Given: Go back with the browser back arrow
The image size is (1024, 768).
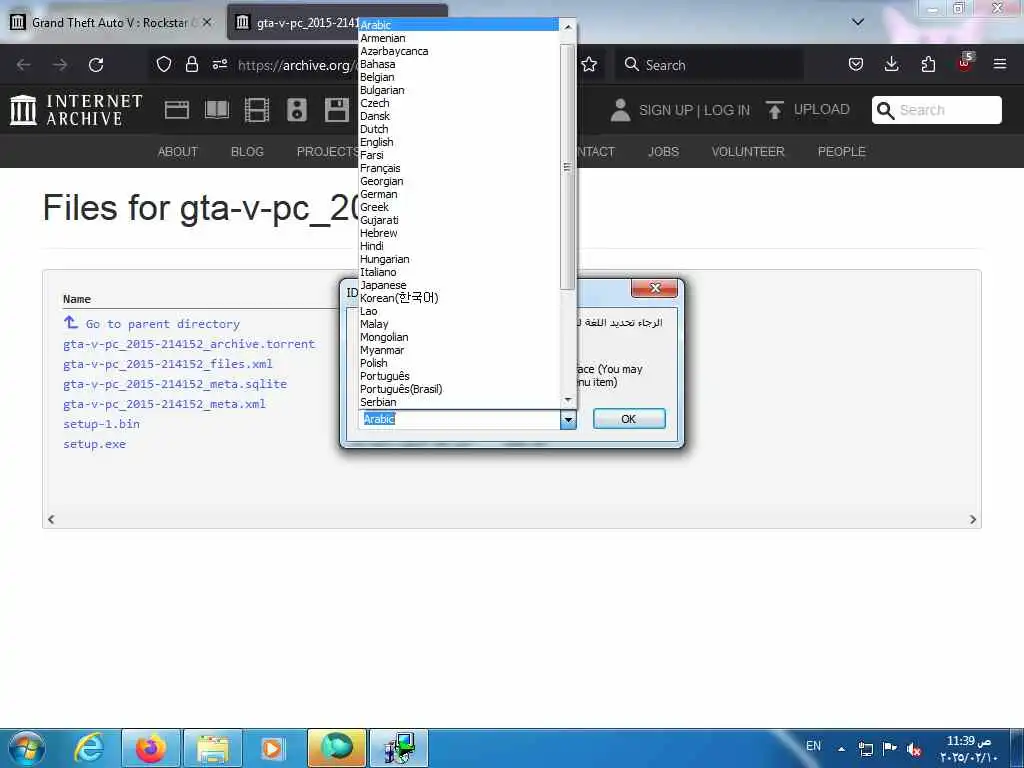Looking at the screenshot, I should pos(24,65).
